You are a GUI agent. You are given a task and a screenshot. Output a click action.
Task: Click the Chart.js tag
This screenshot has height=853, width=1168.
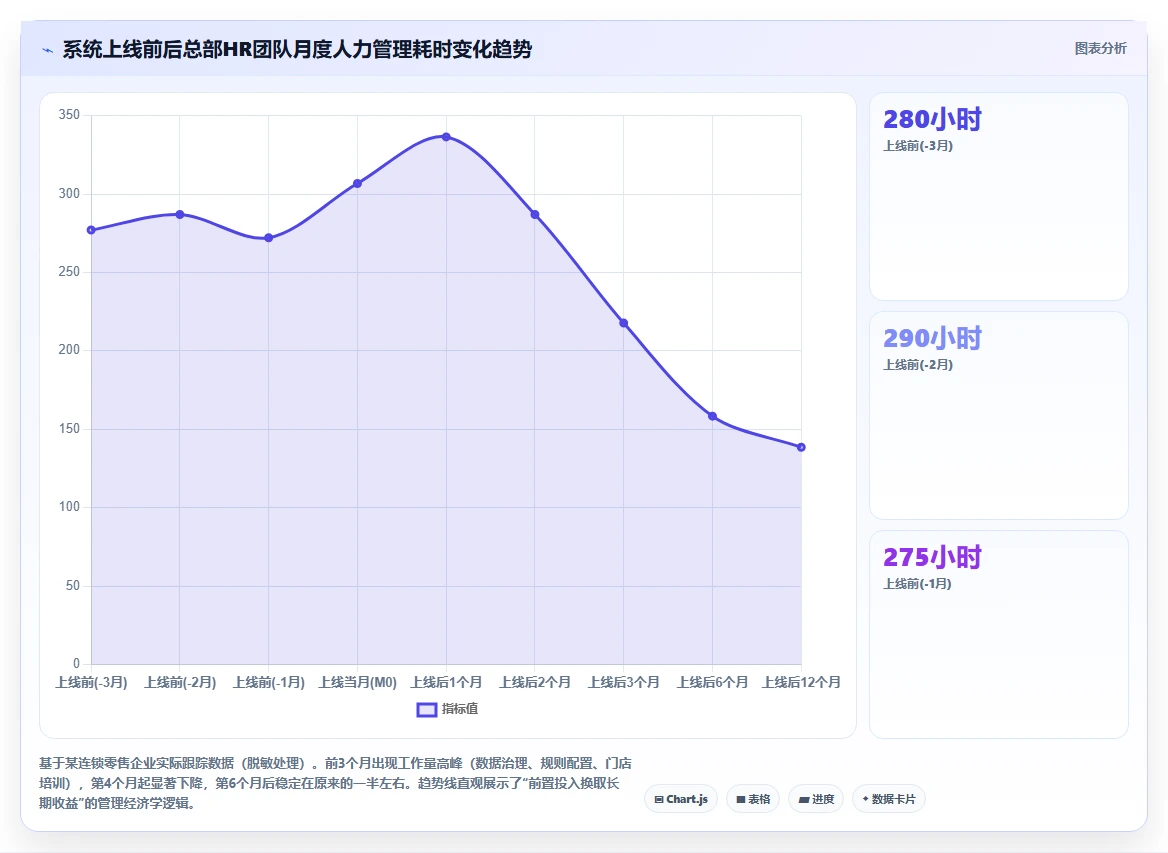tap(681, 799)
